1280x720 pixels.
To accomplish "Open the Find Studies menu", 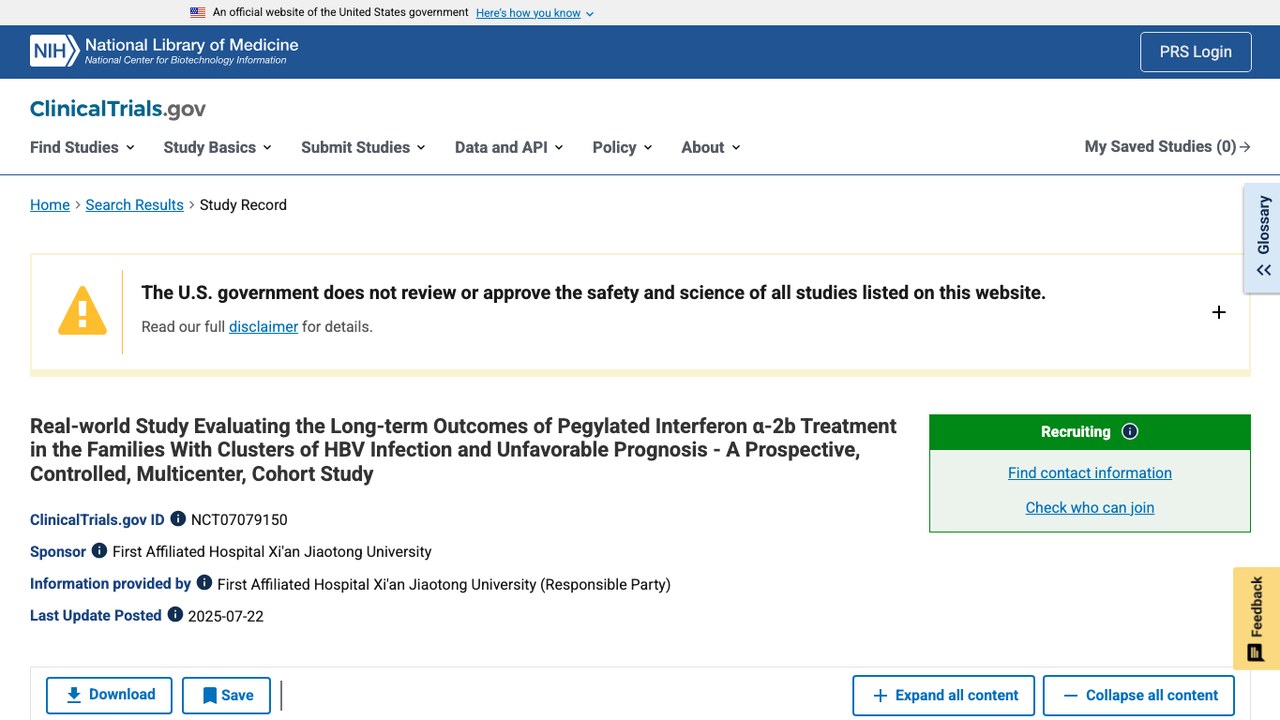I will coord(82,147).
